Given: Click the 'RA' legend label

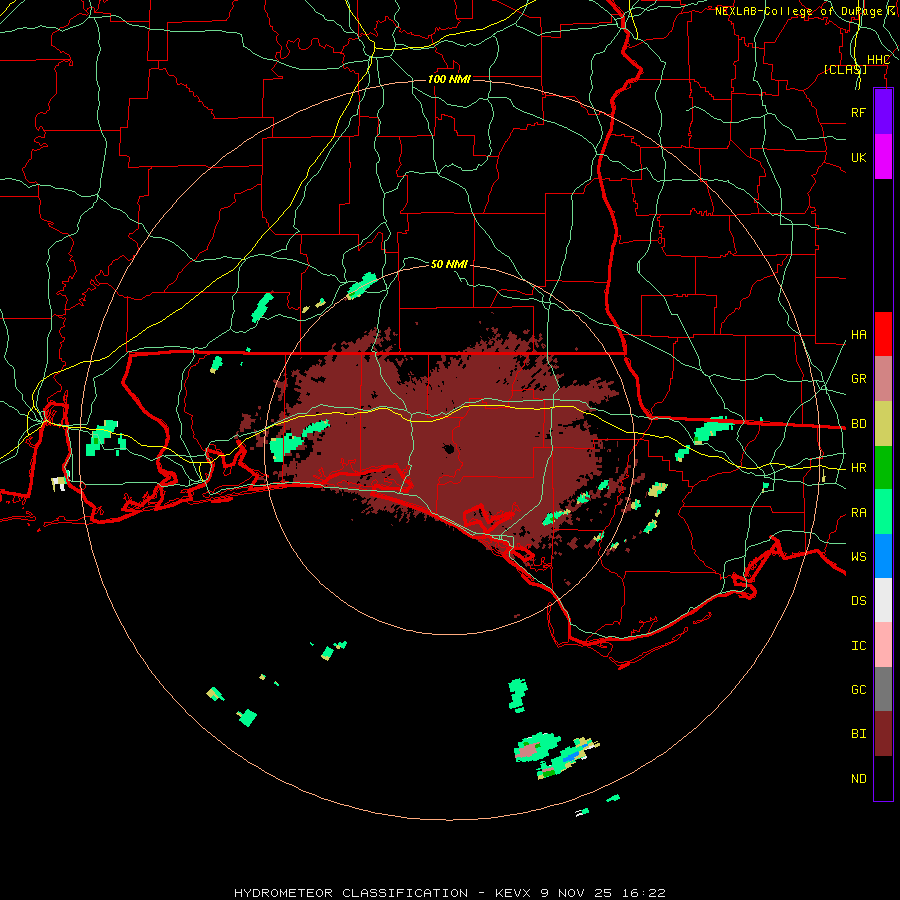Looking at the screenshot, I should [858, 513].
